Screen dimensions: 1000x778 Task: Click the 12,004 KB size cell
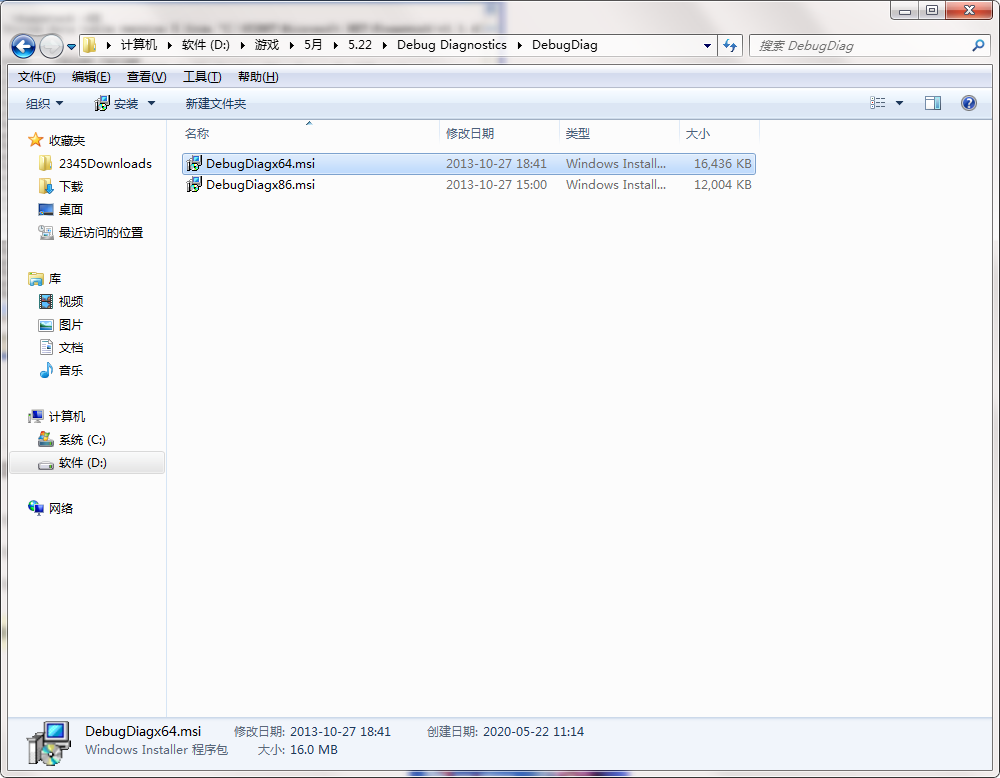click(723, 185)
